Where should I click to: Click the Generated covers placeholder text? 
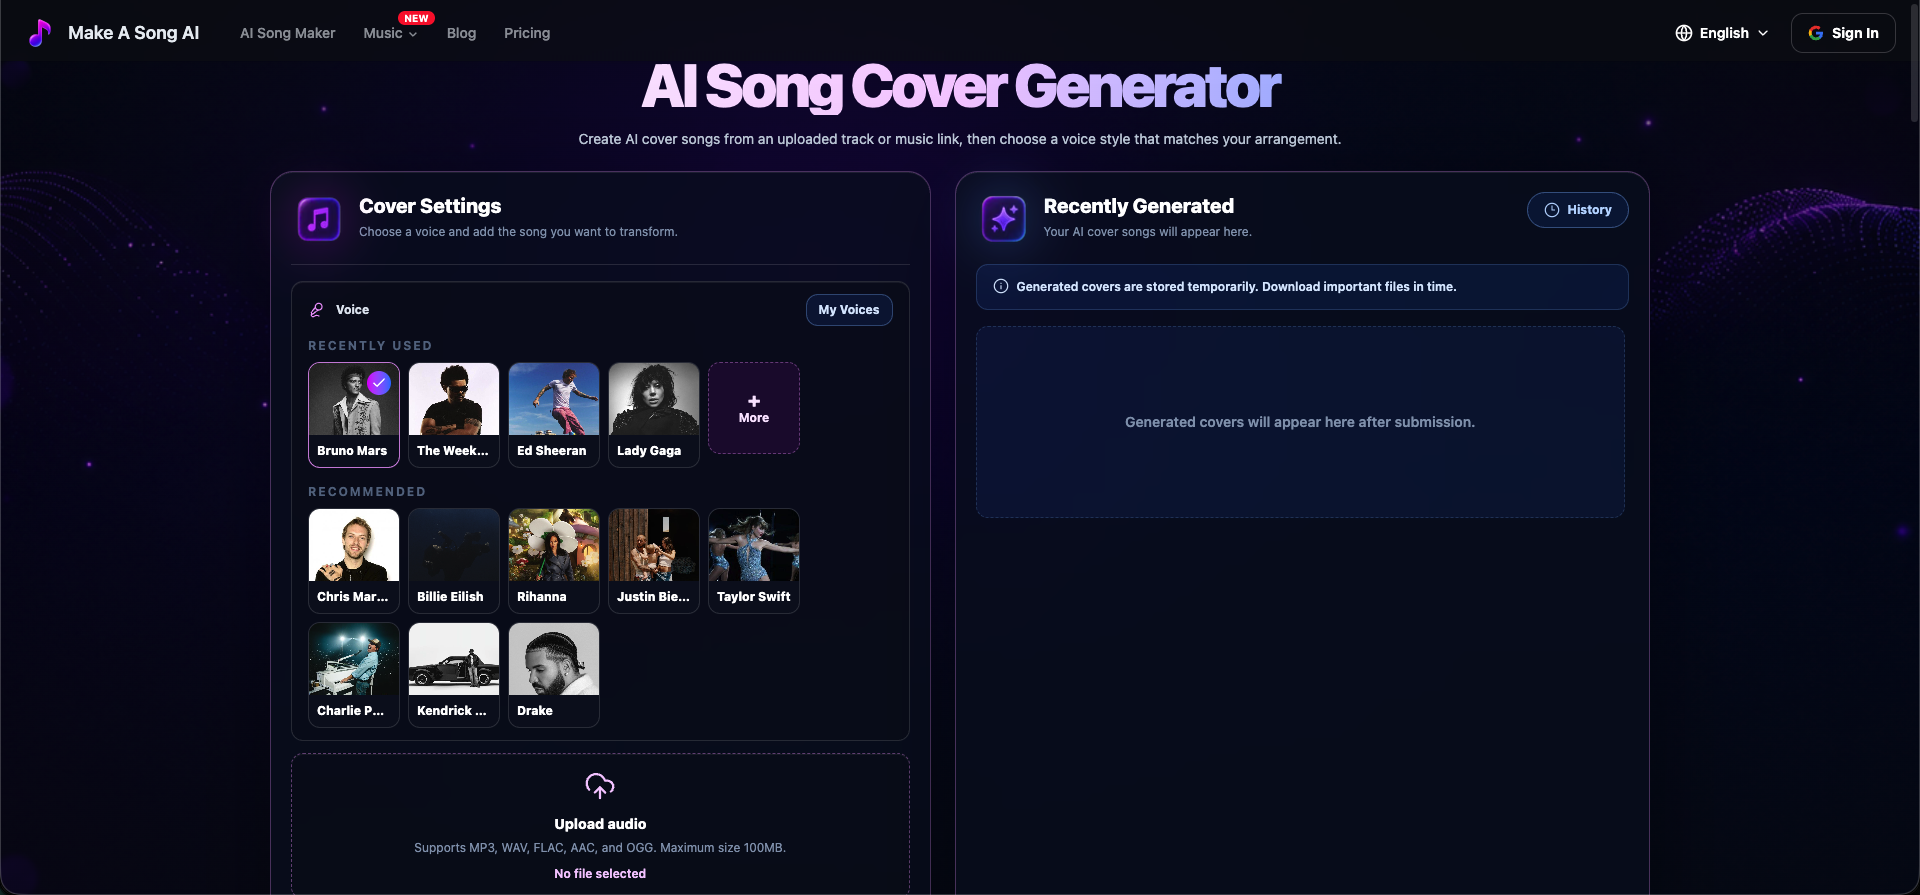tap(1299, 422)
